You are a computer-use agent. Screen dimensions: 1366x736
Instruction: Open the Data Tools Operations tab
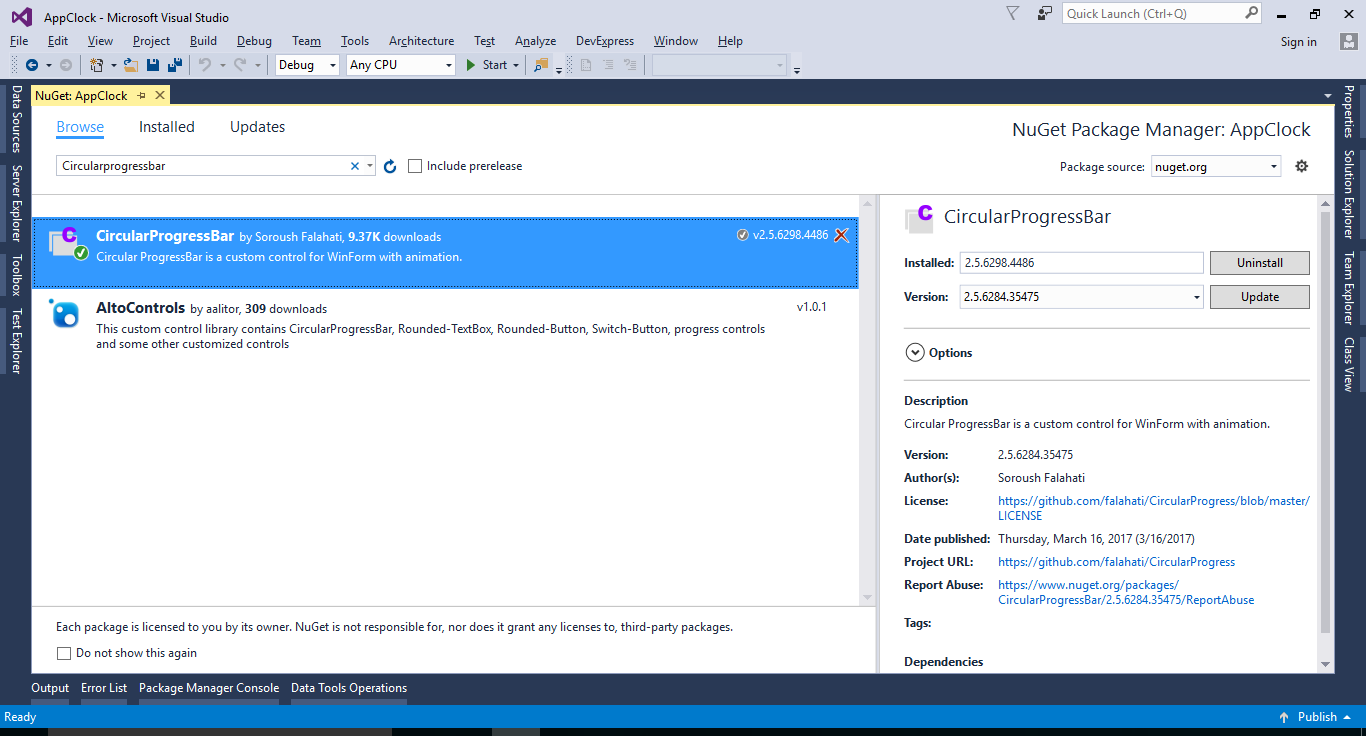pyautogui.click(x=349, y=688)
